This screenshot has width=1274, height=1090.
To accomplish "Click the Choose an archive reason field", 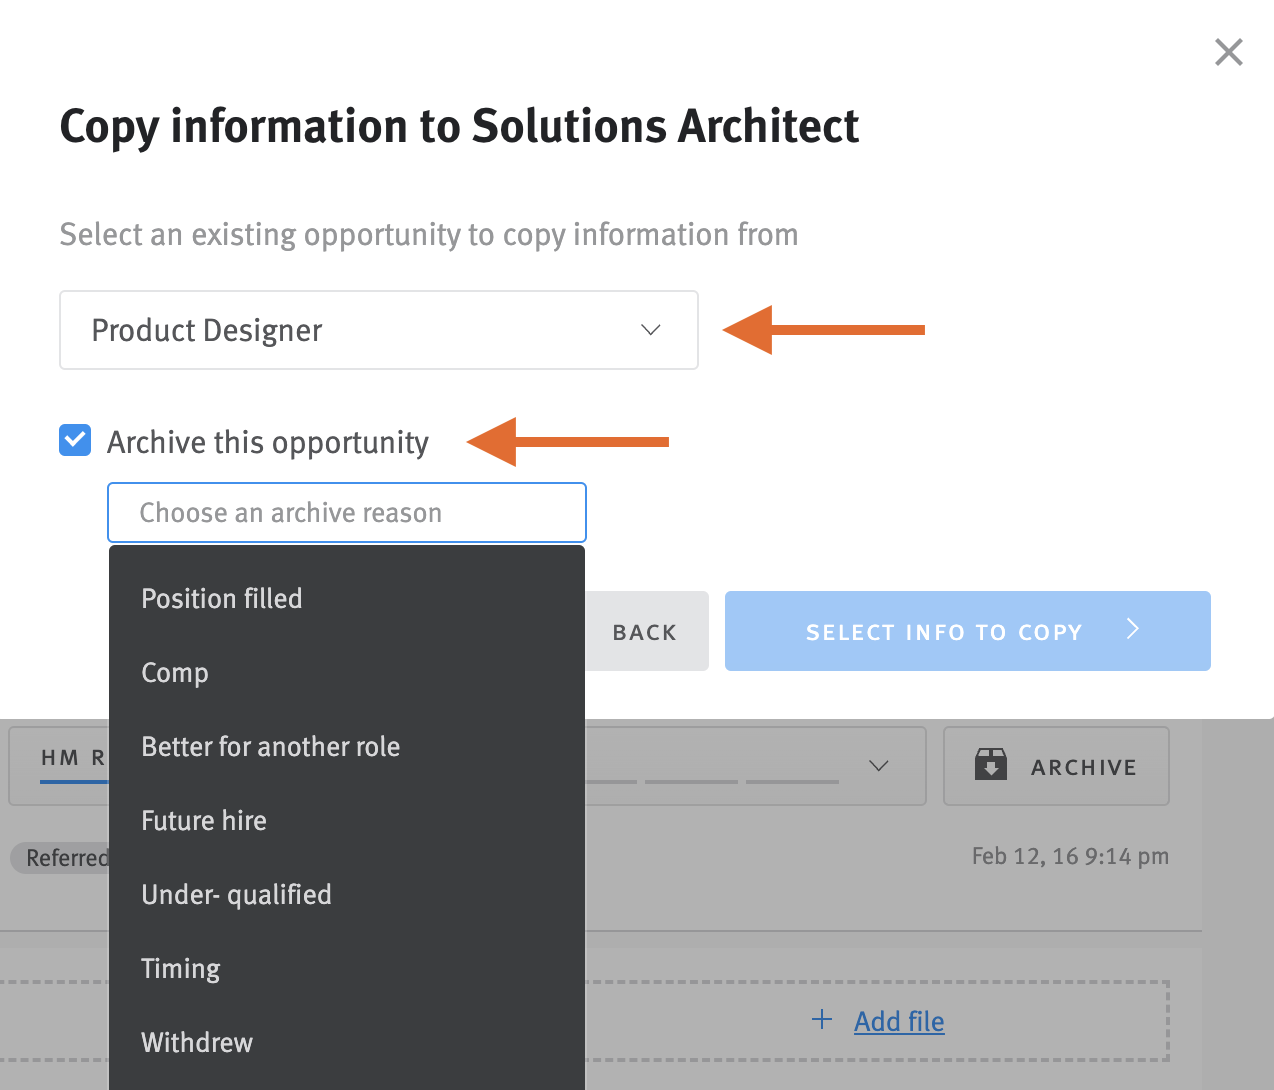I will point(347,513).
